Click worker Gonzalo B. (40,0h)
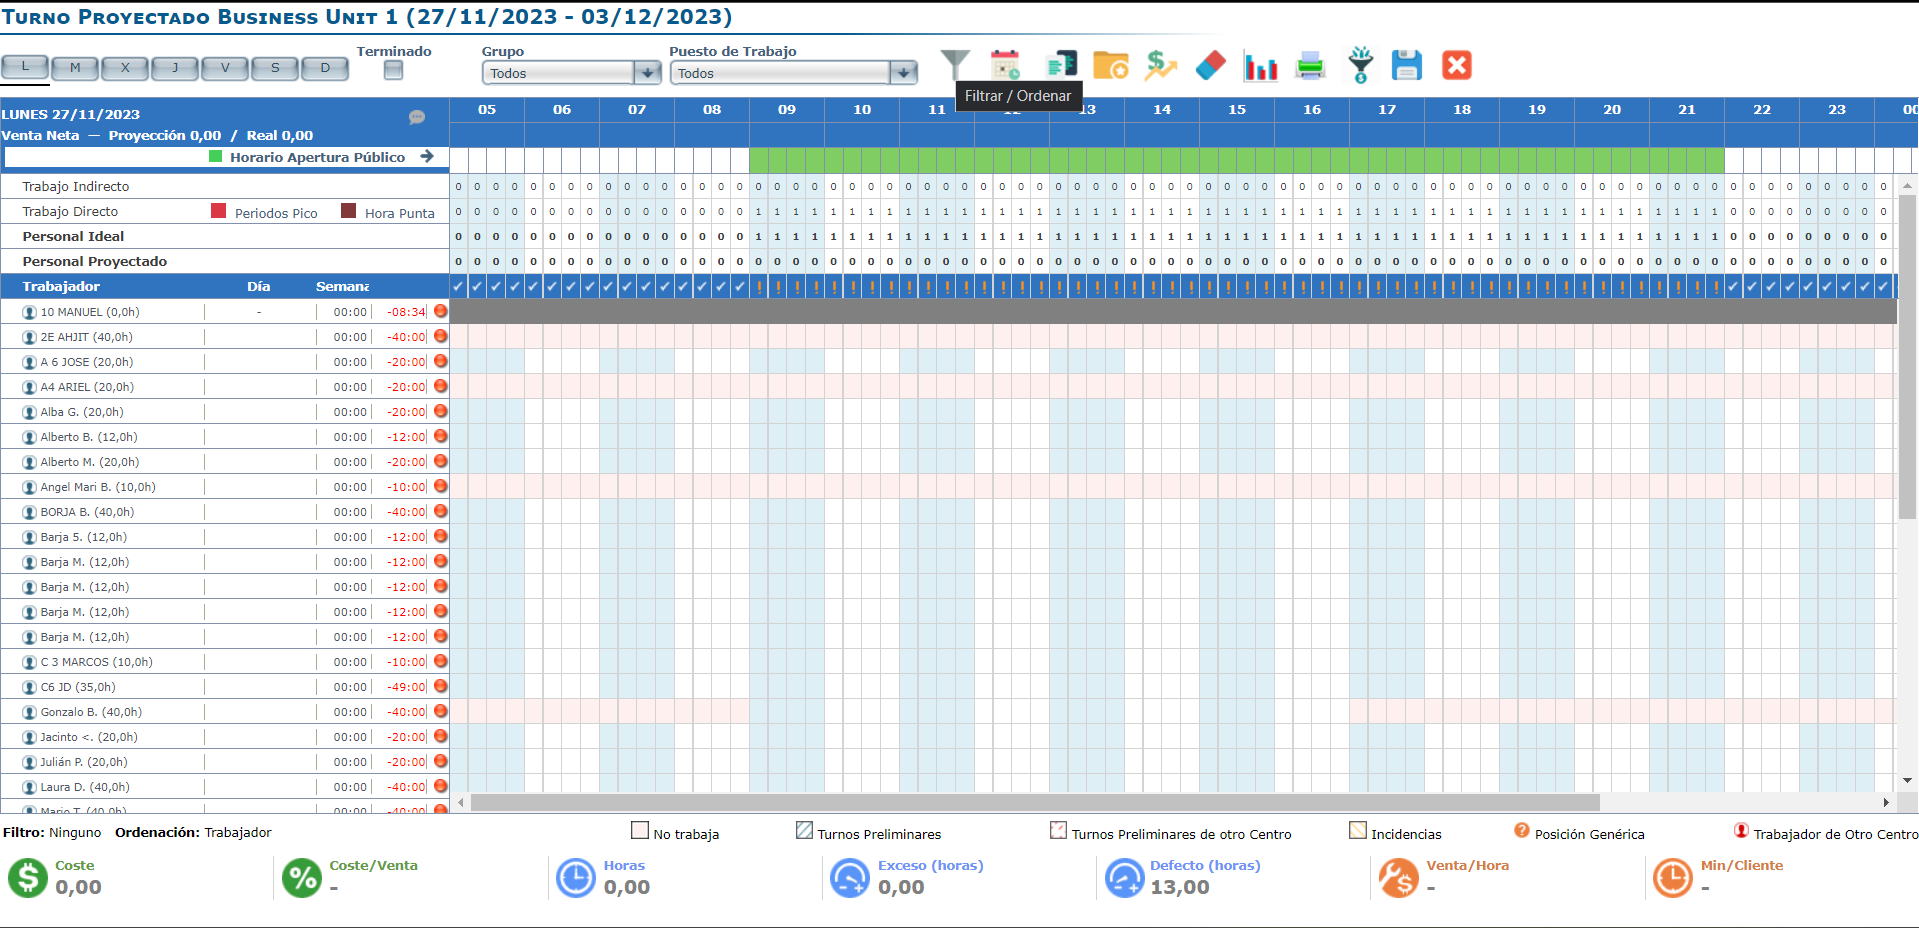The image size is (1919, 928). point(91,712)
